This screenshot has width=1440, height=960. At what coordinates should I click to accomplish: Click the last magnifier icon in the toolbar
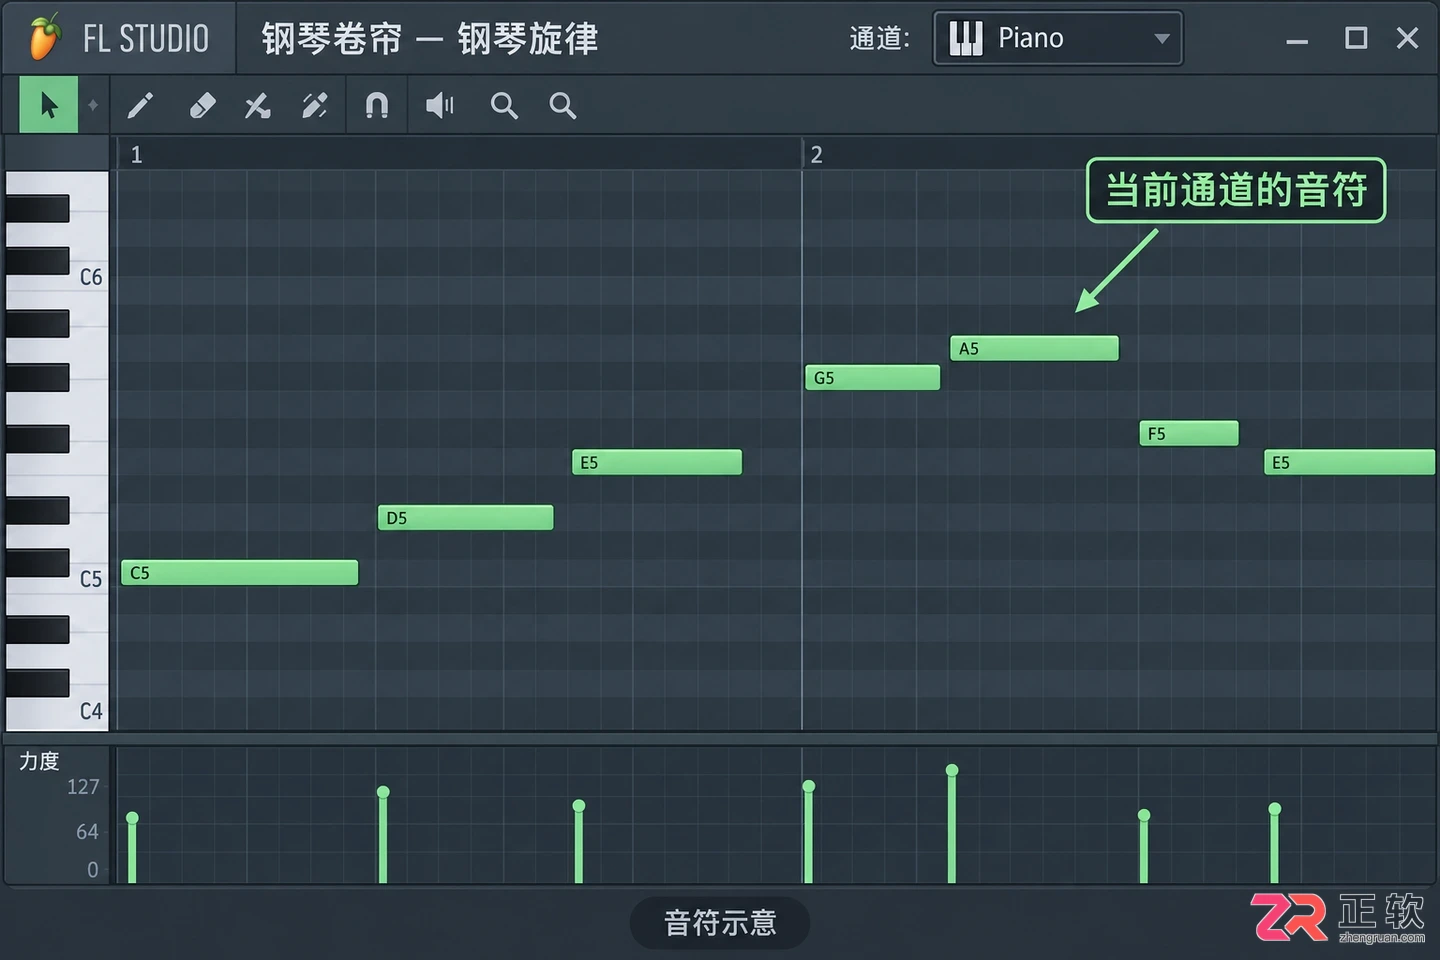pyautogui.click(x=563, y=105)
